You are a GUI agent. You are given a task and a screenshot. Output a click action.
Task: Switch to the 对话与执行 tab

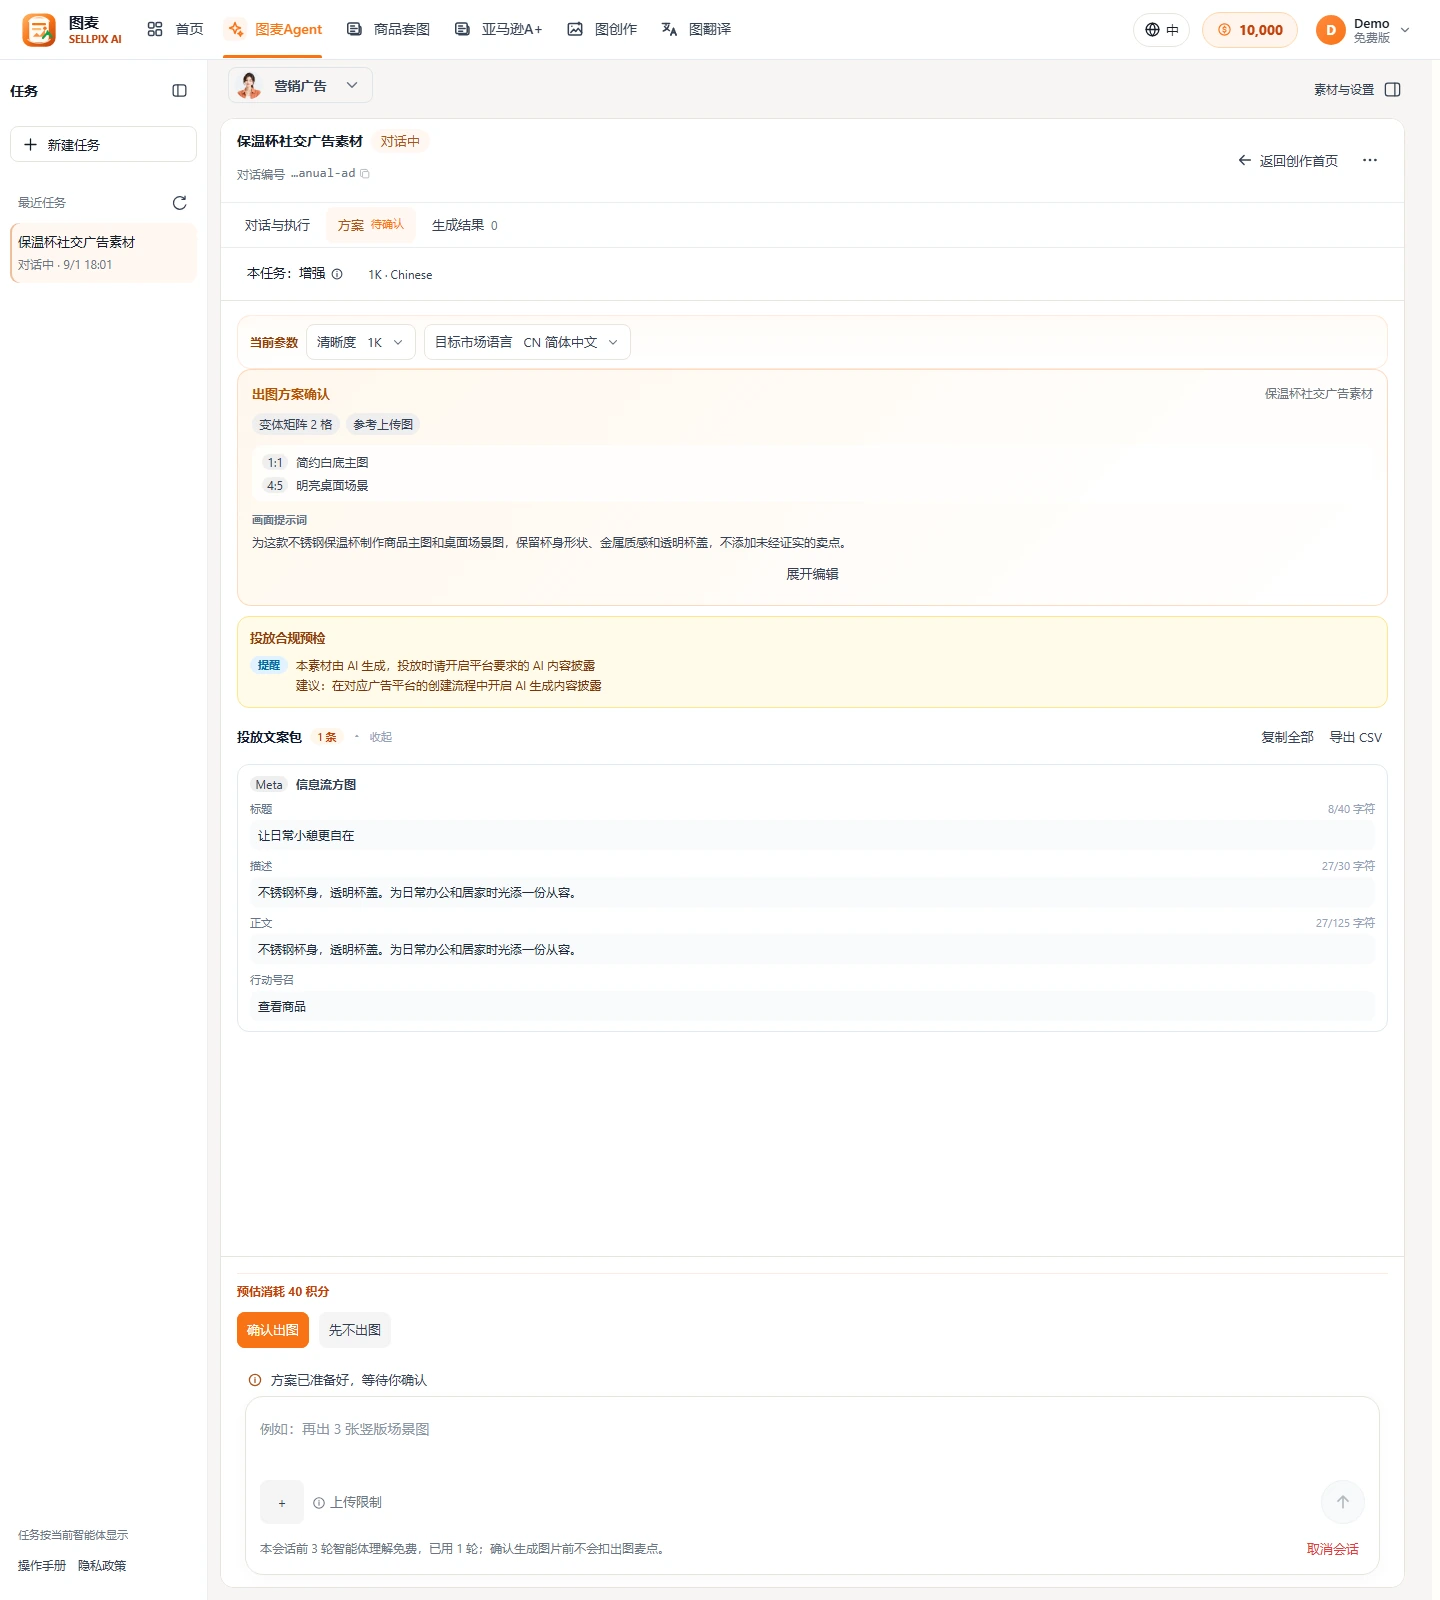pyautogui.click(x=277, y=226)
